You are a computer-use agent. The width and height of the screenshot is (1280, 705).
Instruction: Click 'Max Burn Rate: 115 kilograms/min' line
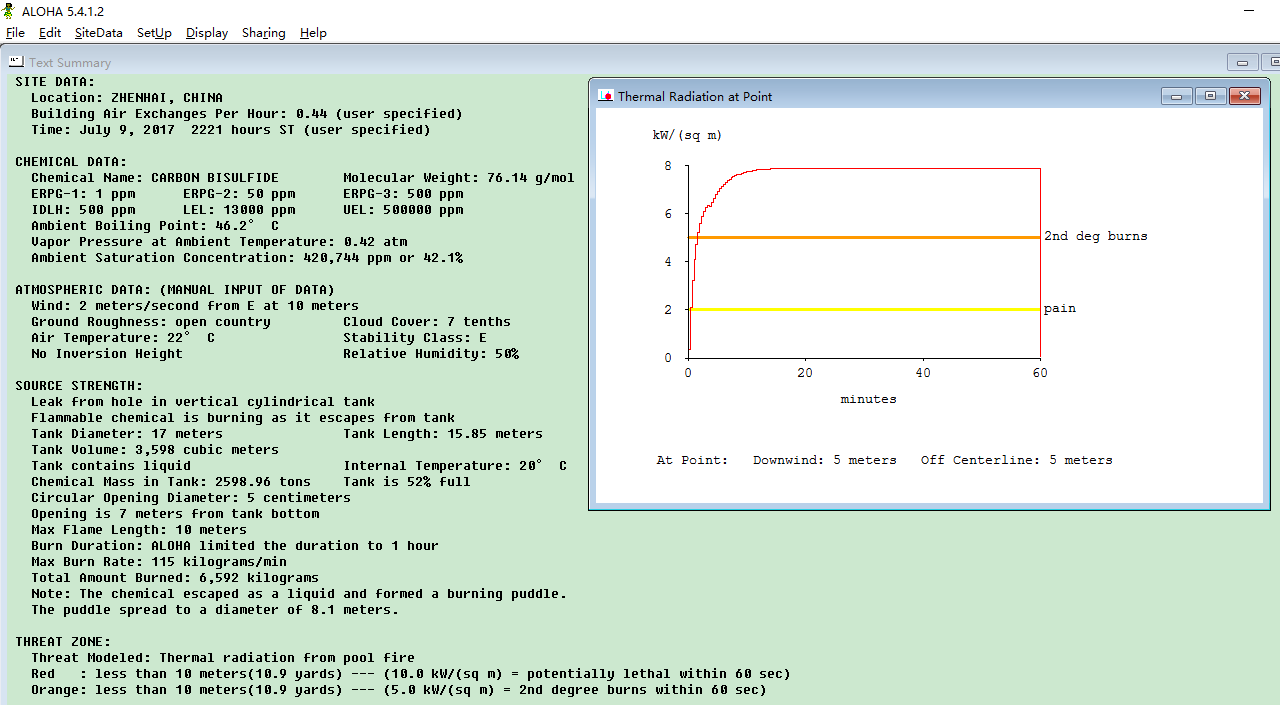click(159, 562)
